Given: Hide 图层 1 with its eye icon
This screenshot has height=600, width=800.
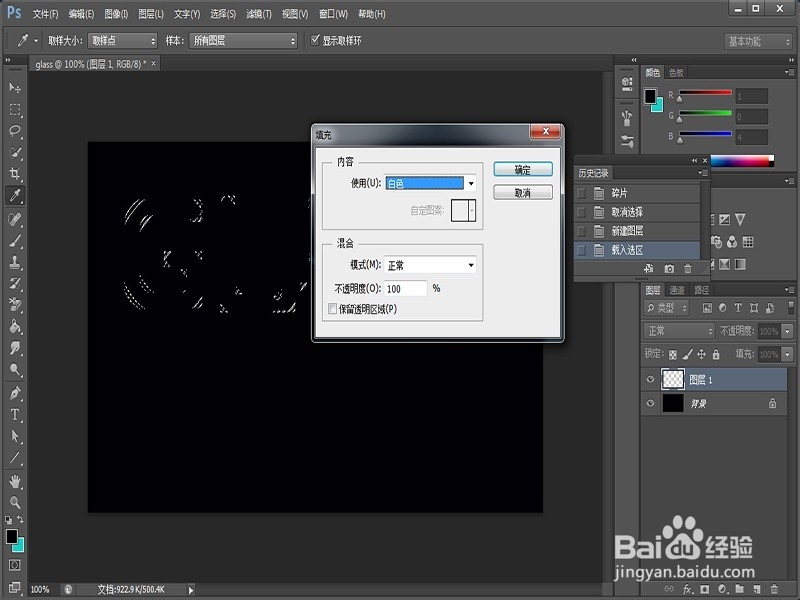Looking at the screenshot, I should pyautogui.click(x=650, y=379).
